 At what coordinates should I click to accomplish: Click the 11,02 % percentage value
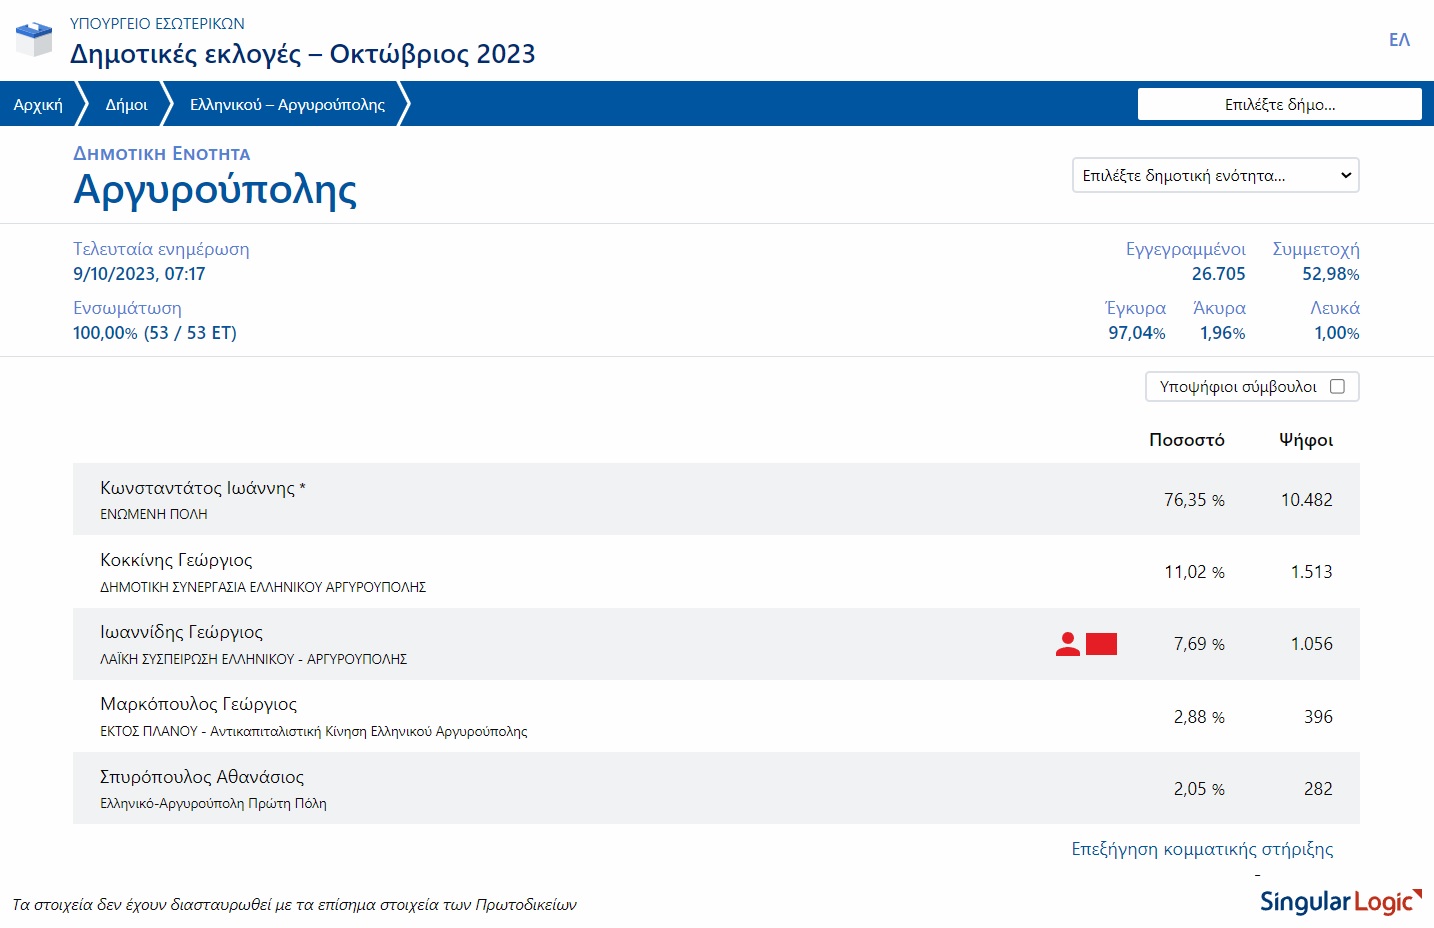coord(1194,572)
